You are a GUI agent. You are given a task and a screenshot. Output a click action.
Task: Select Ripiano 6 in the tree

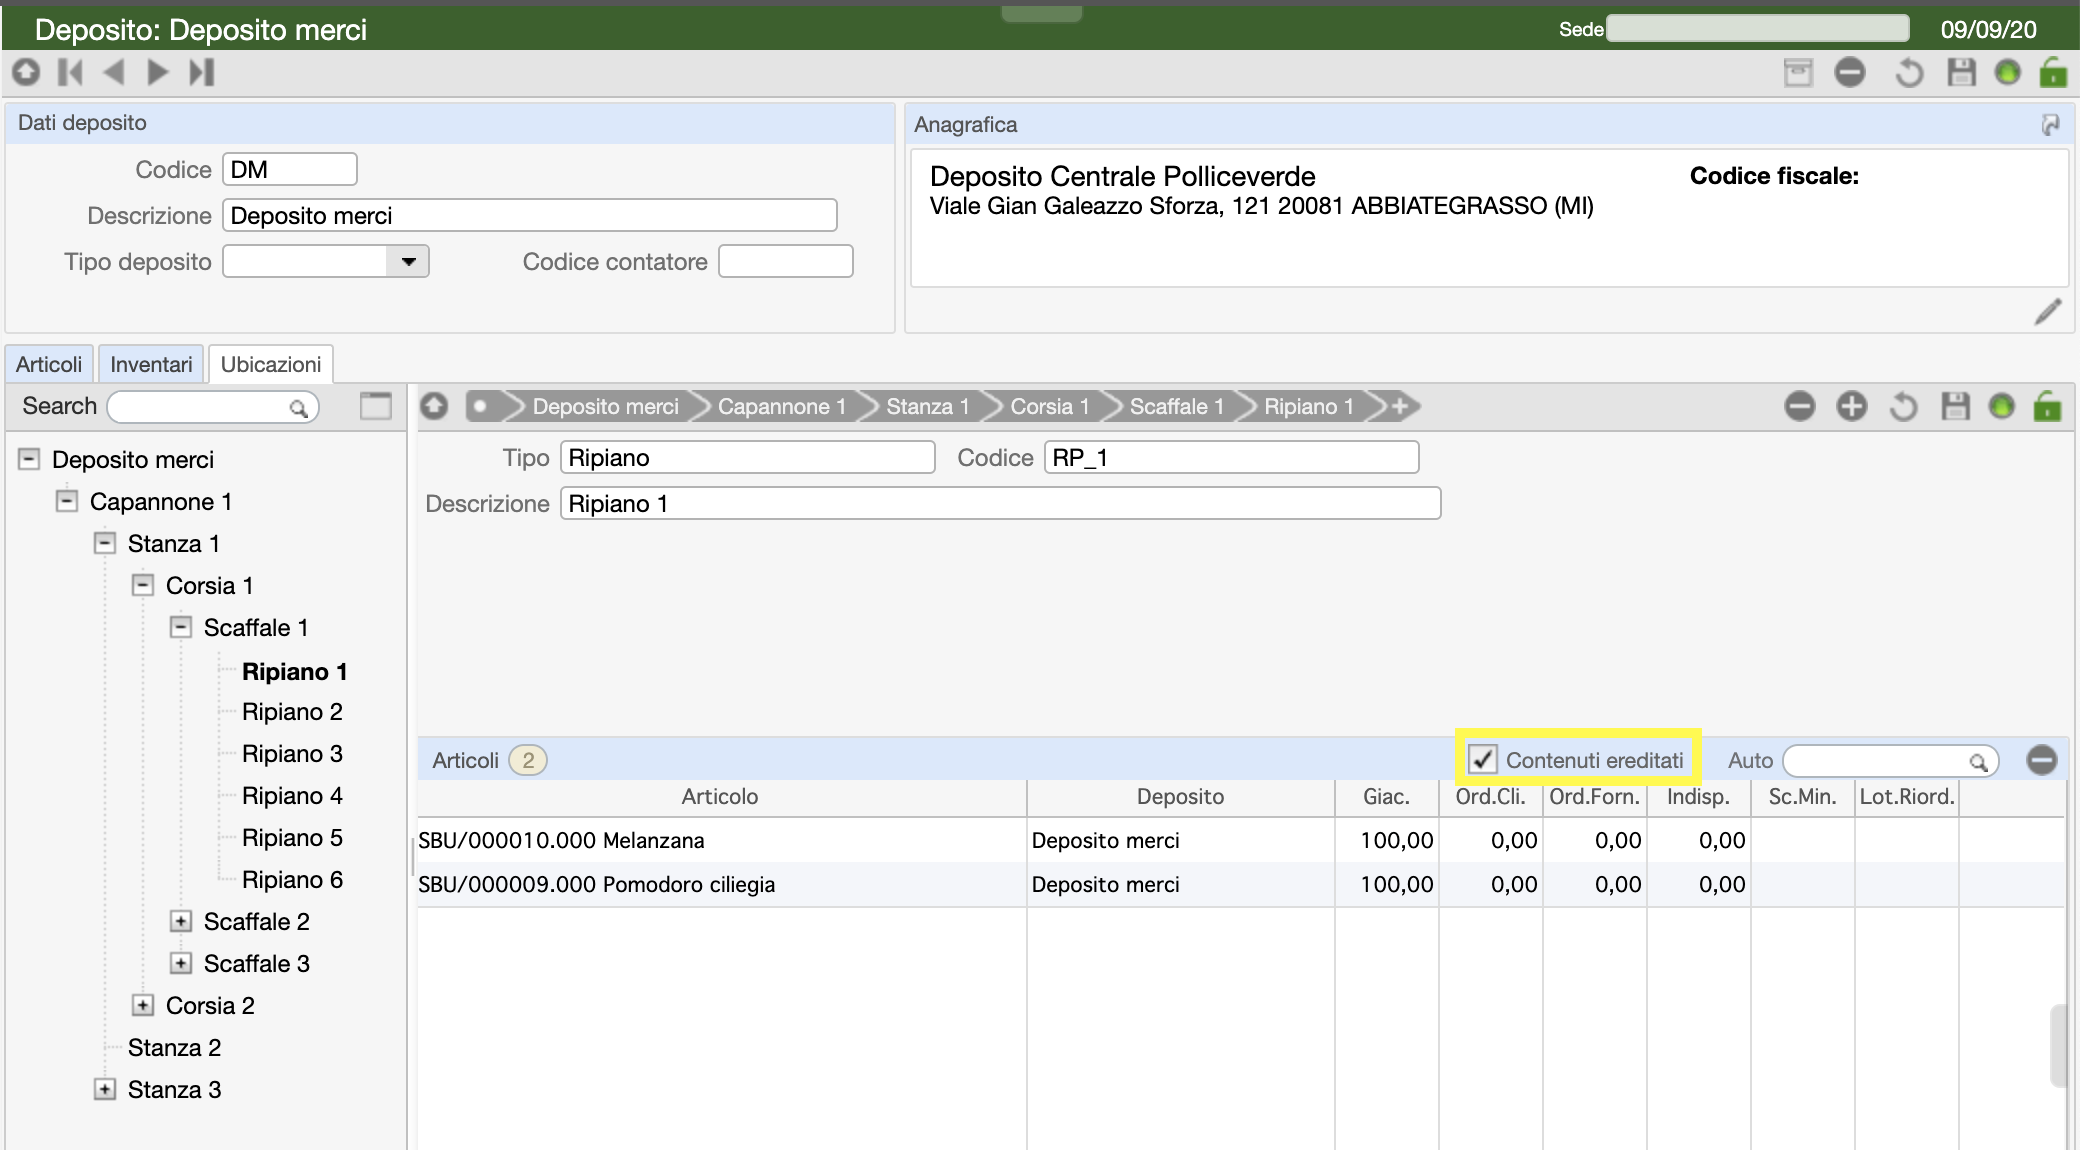coord(292,879)
